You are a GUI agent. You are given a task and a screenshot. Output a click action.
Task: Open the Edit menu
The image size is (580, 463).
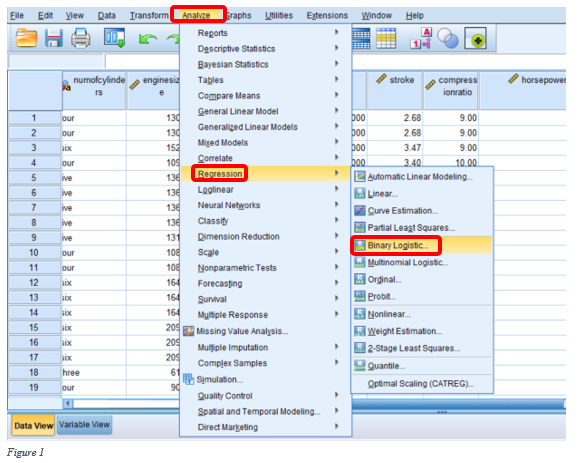point(45,16)
